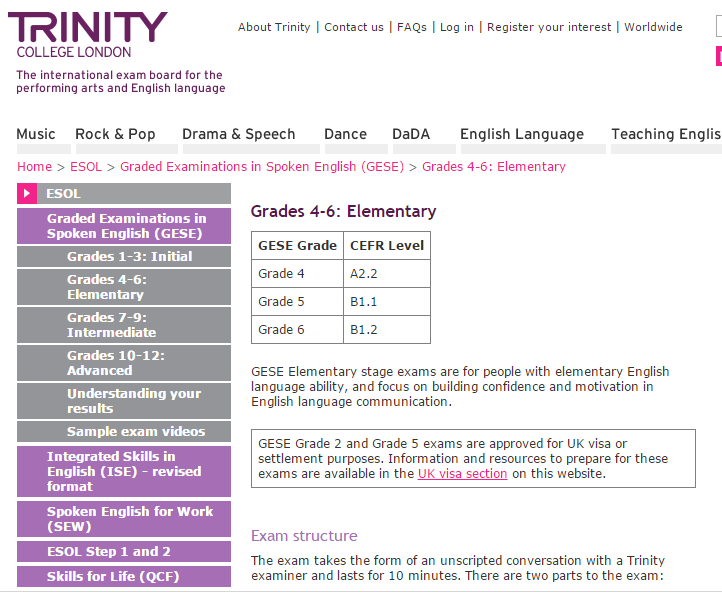This screenshot has height=592, width=722.
Task: Open Skills for Life (QCF)
Action: click(x=124, y=576)
